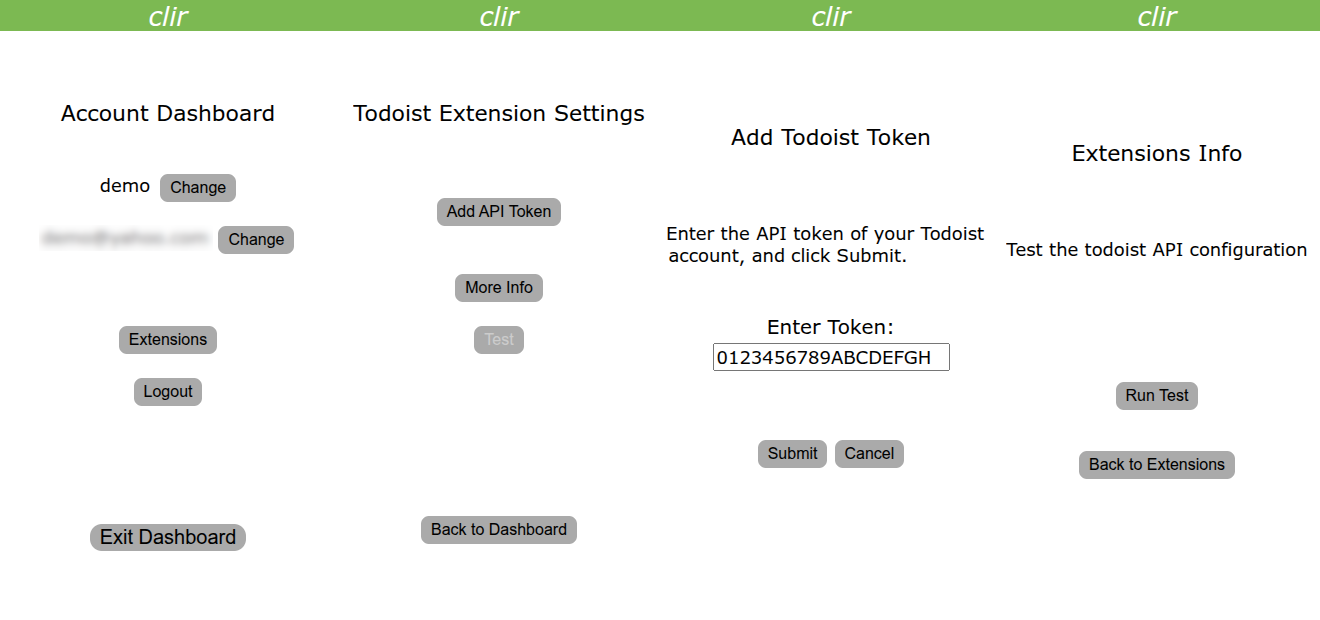Return to Extensions with Back to Extensions
The image size is (1320, 620).
[1157, 465]
